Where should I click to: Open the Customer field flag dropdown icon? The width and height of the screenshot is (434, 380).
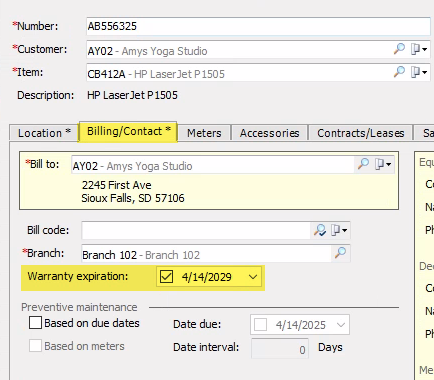point(419,49)
